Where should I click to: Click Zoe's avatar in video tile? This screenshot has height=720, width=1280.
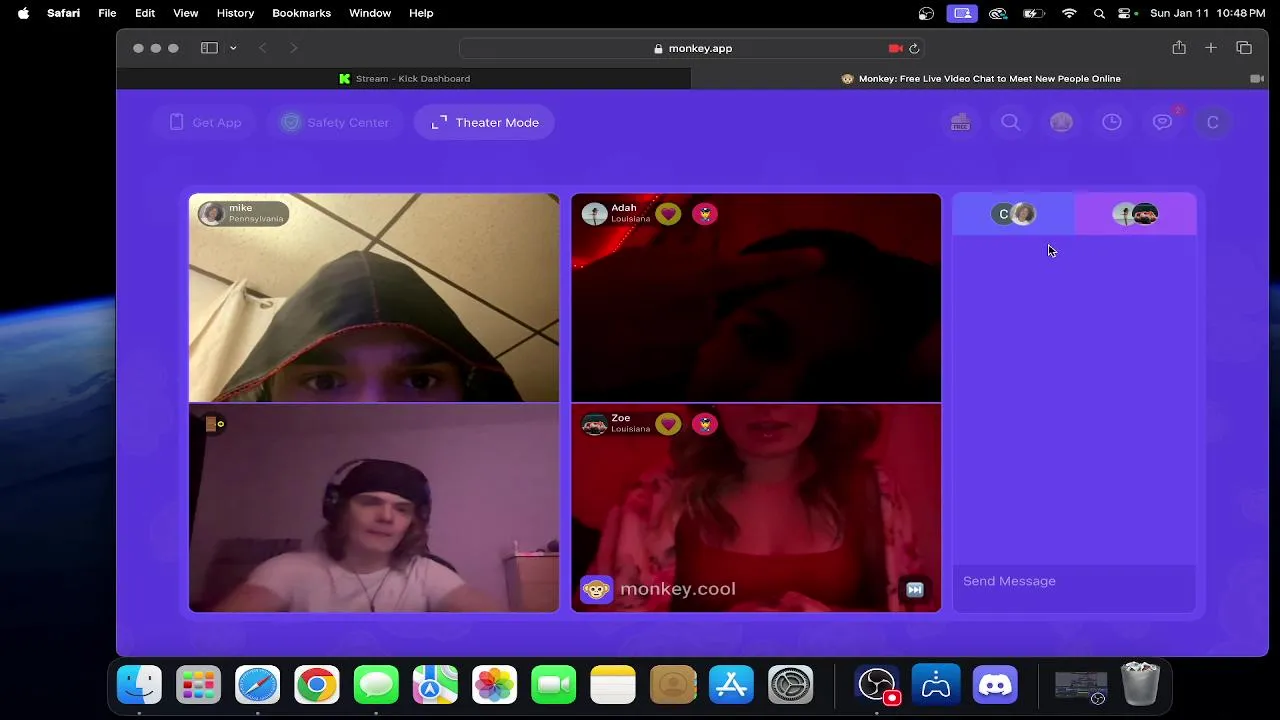(x=594, y=424)
